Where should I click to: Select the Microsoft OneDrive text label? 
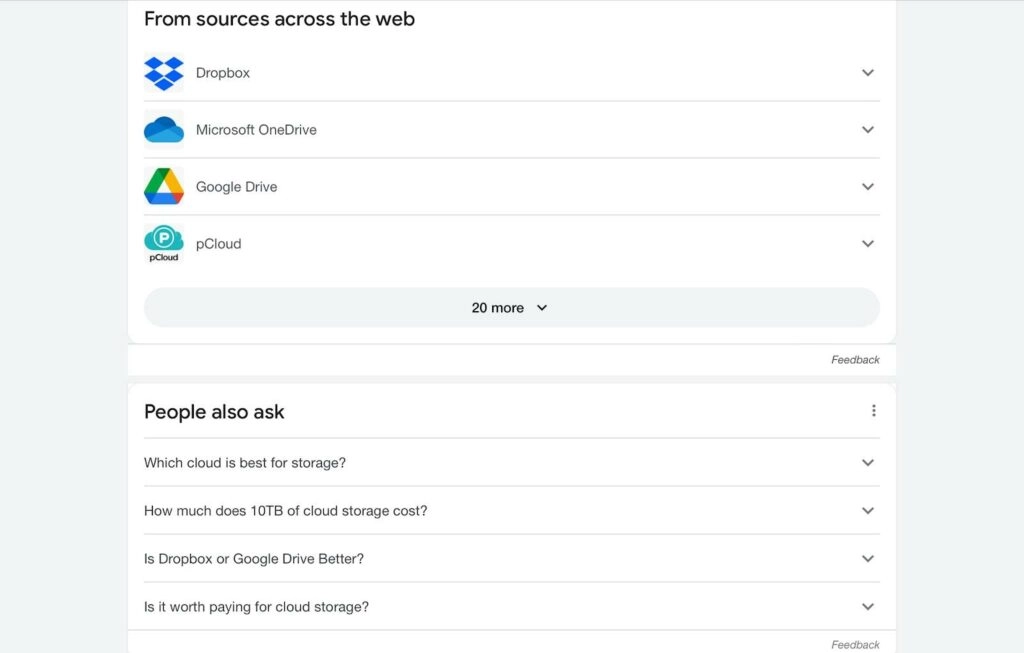256,130
